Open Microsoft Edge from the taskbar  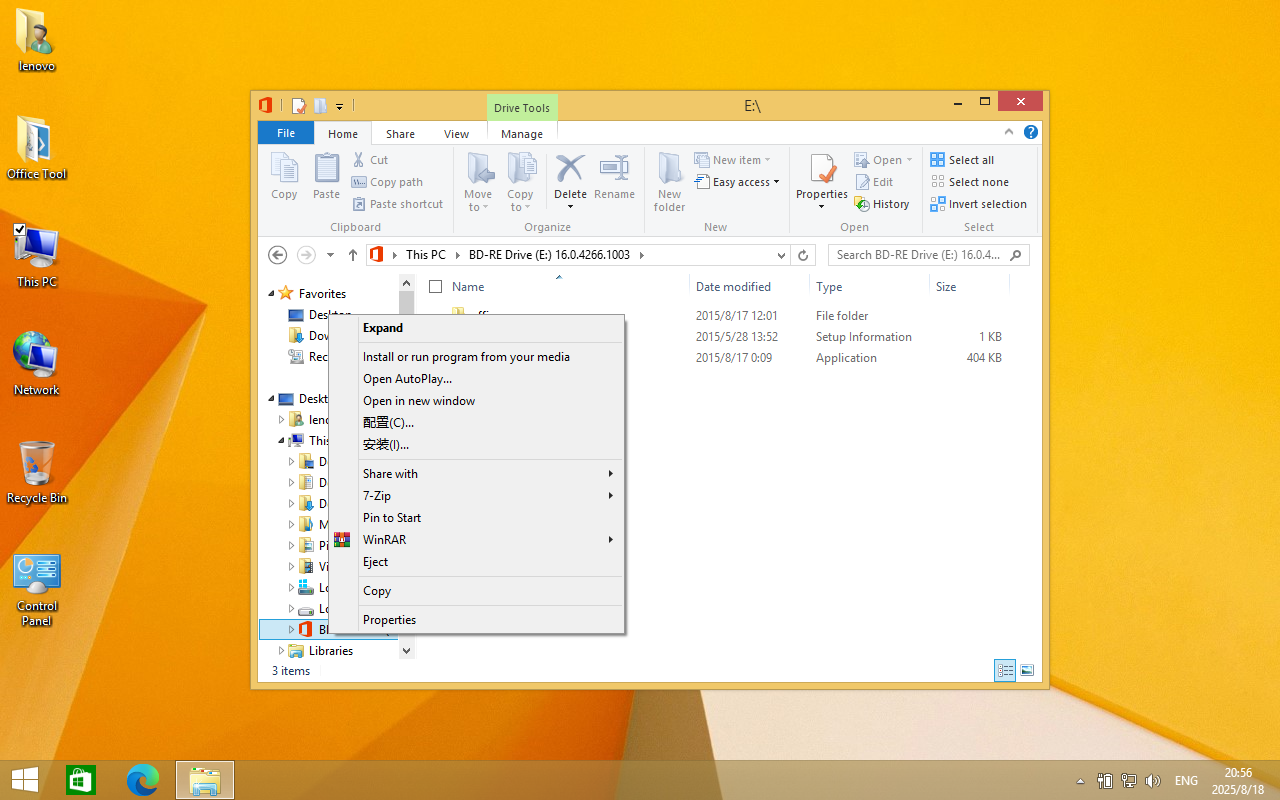[143, 780]
